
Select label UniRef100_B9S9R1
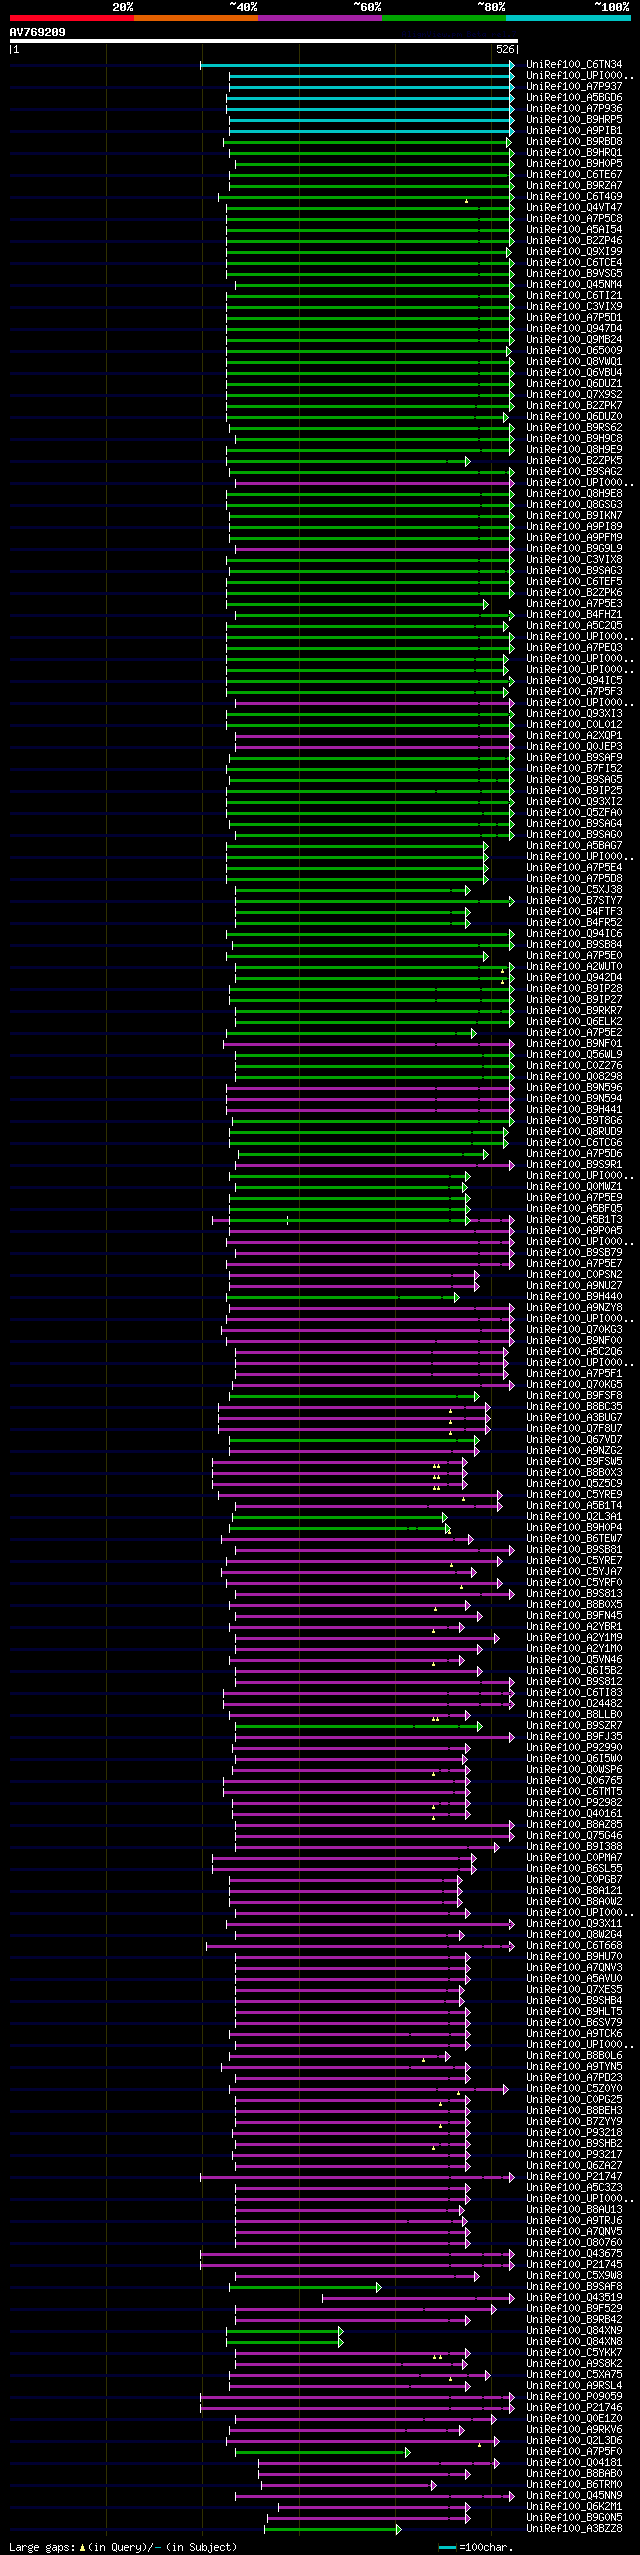[x=574, y=1165]
